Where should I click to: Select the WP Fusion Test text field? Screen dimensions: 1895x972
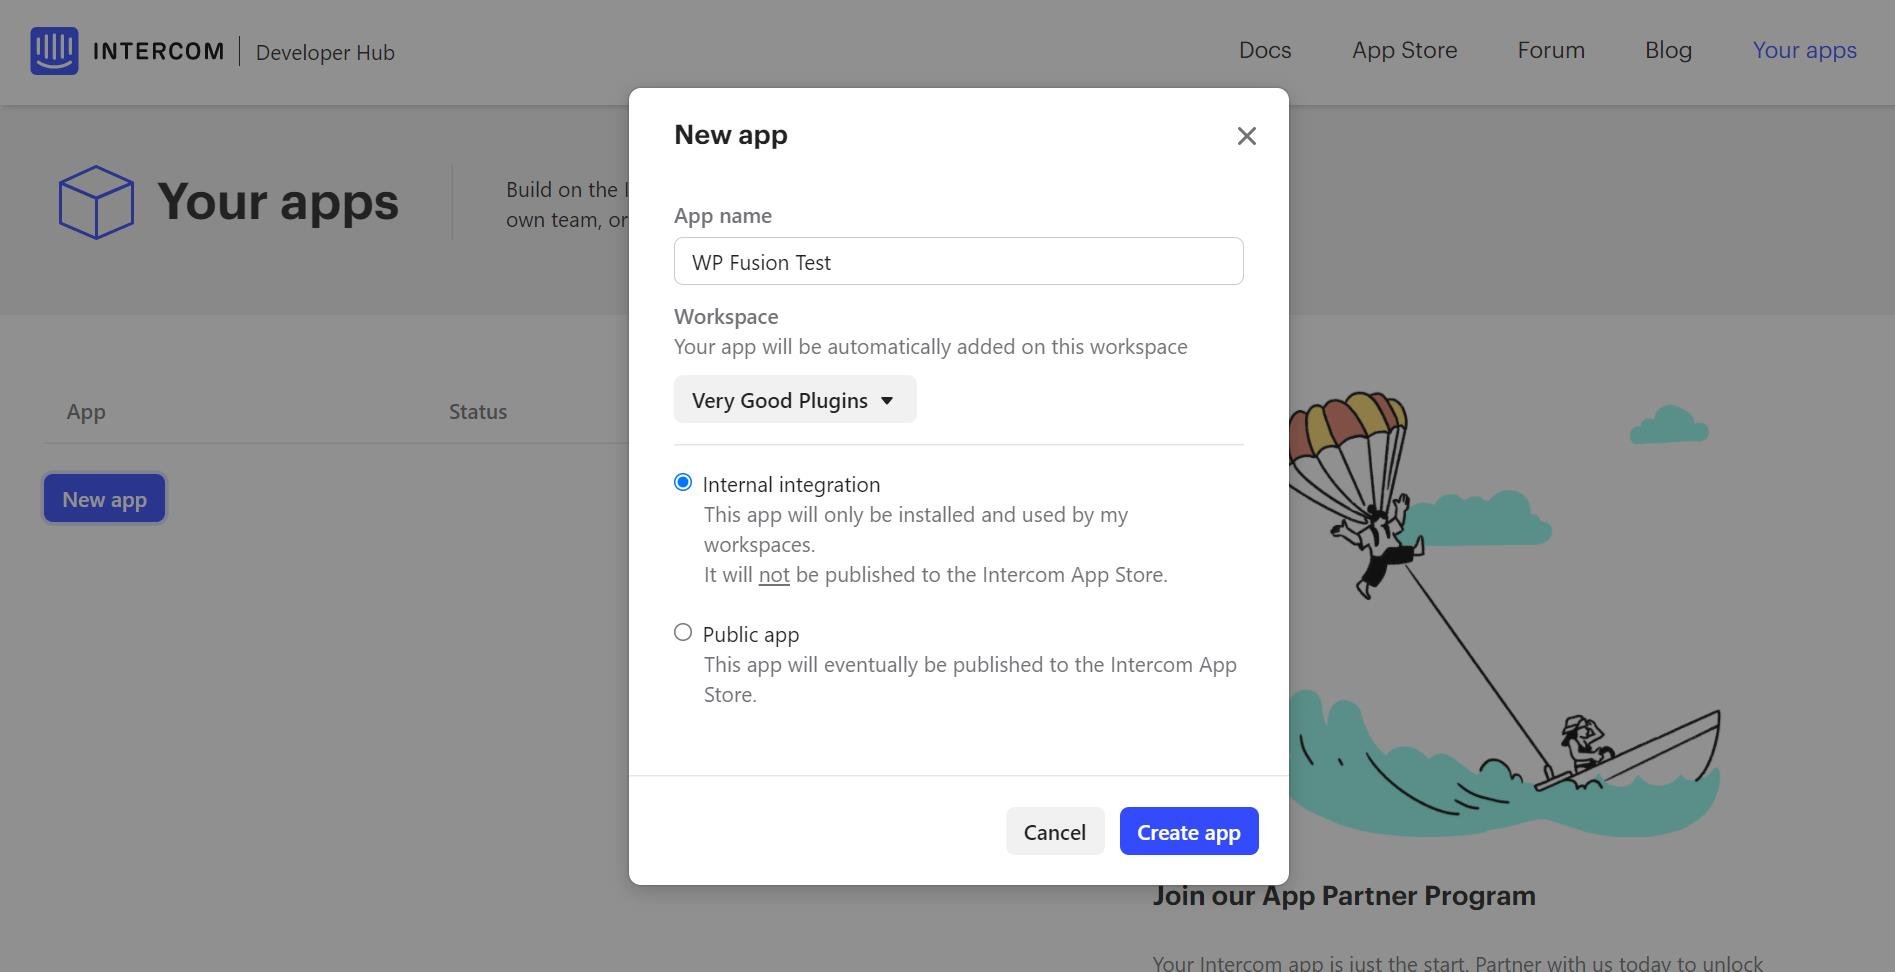[958, 261]
